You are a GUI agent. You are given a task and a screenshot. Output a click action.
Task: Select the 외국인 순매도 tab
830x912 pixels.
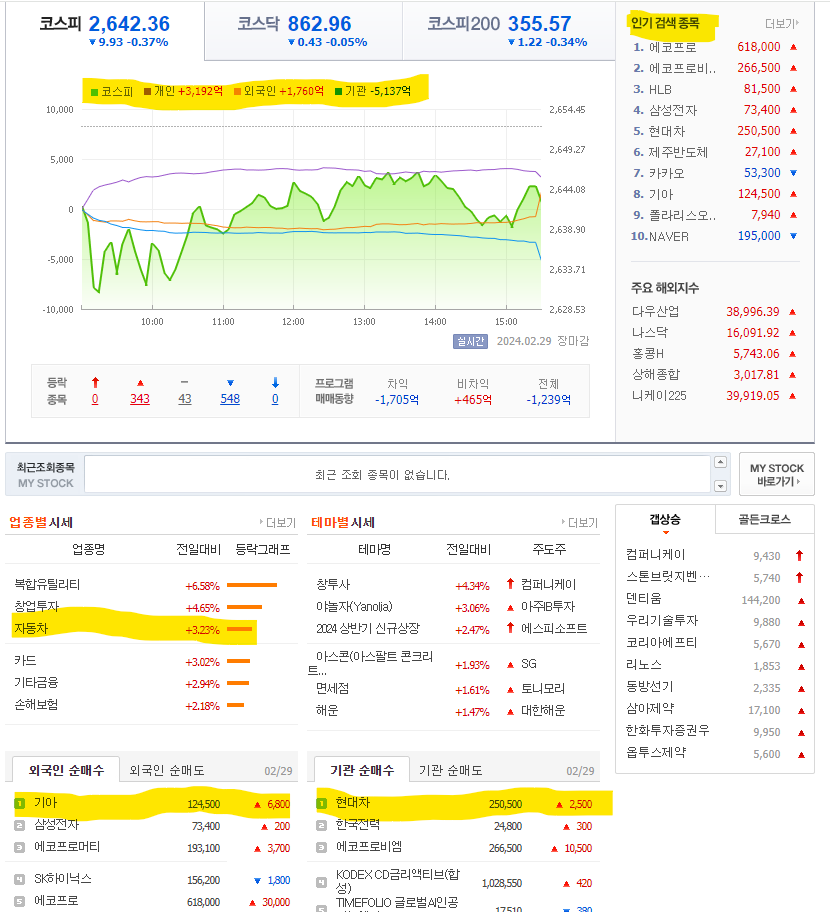pos(167,770)
